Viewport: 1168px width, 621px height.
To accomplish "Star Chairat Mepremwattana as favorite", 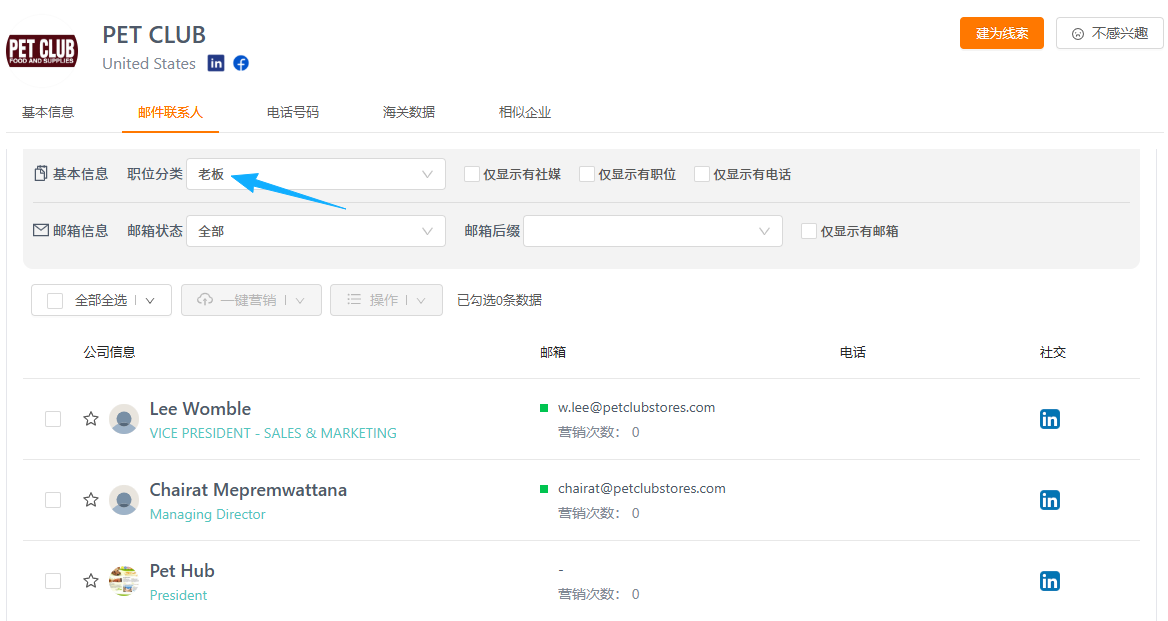I will point(91,500).
